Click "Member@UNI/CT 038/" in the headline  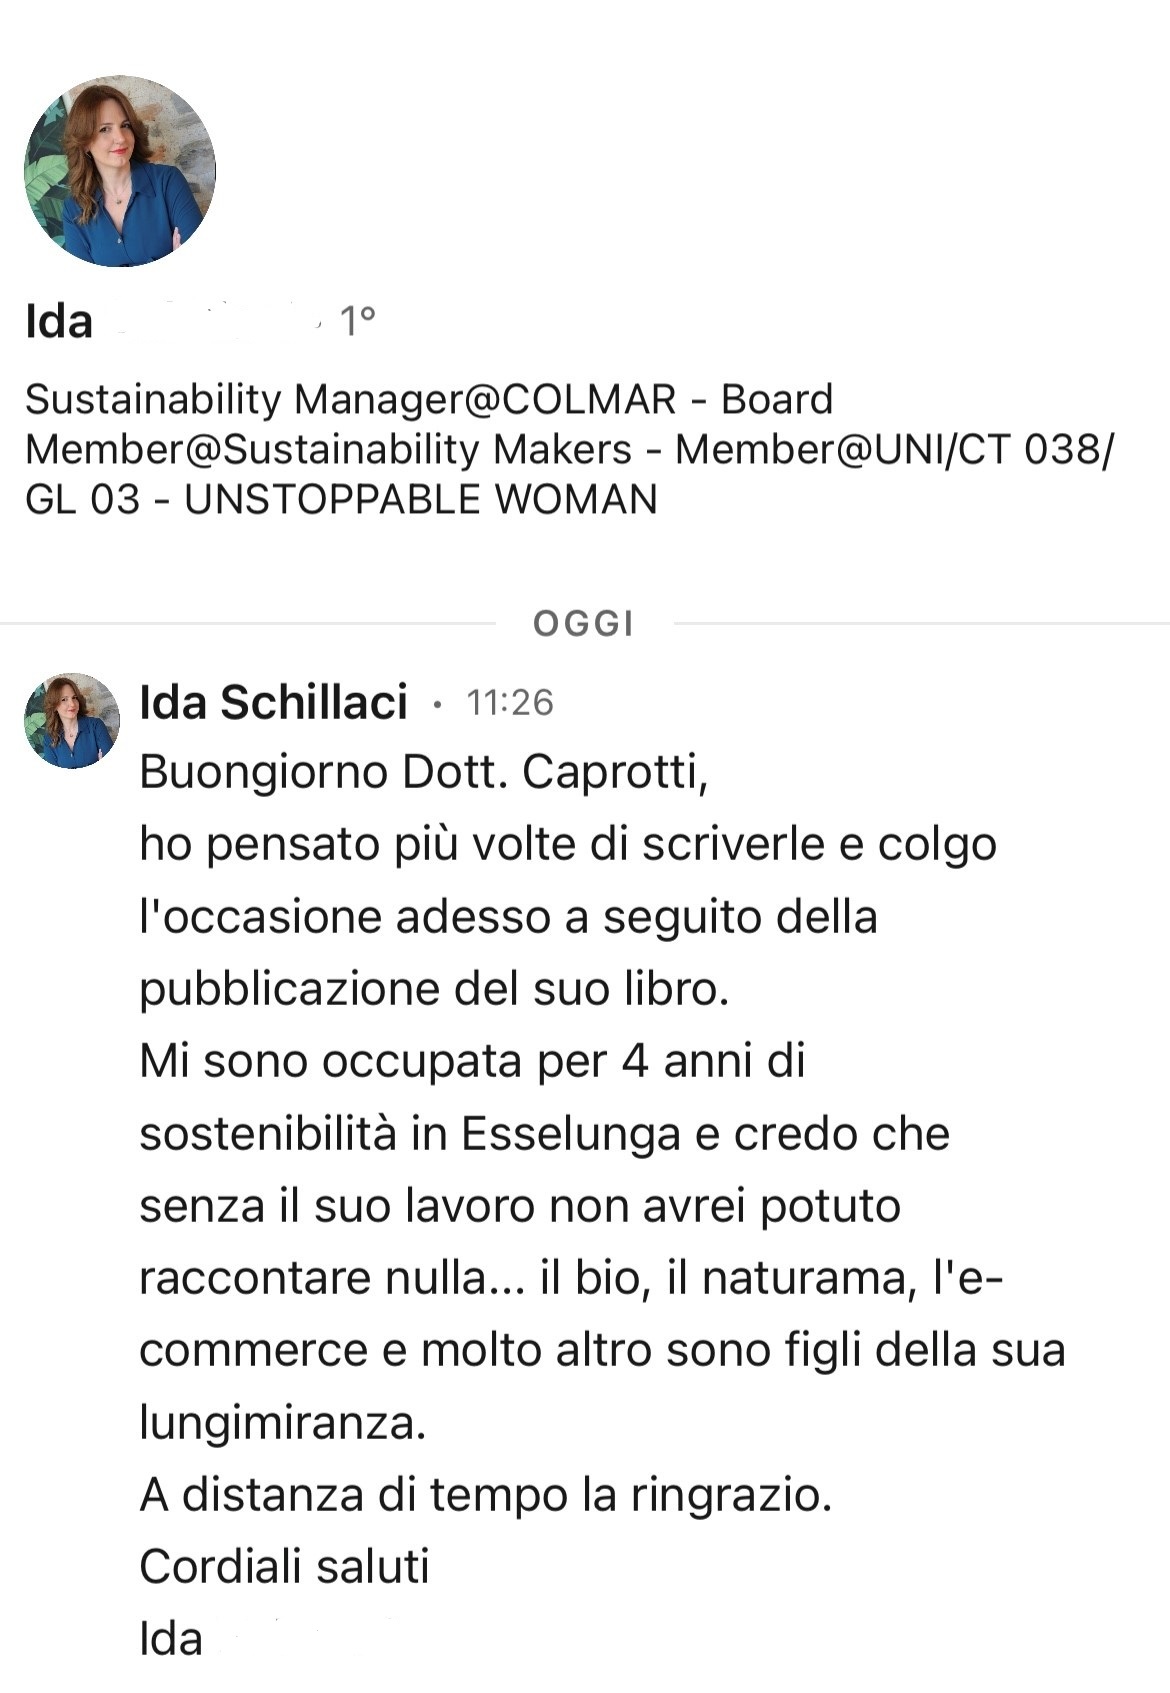[x=893, y=450]
